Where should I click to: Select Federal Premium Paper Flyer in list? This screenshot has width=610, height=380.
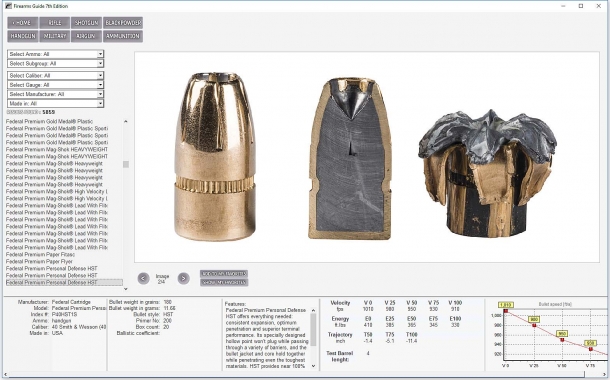tap(39, 261)
